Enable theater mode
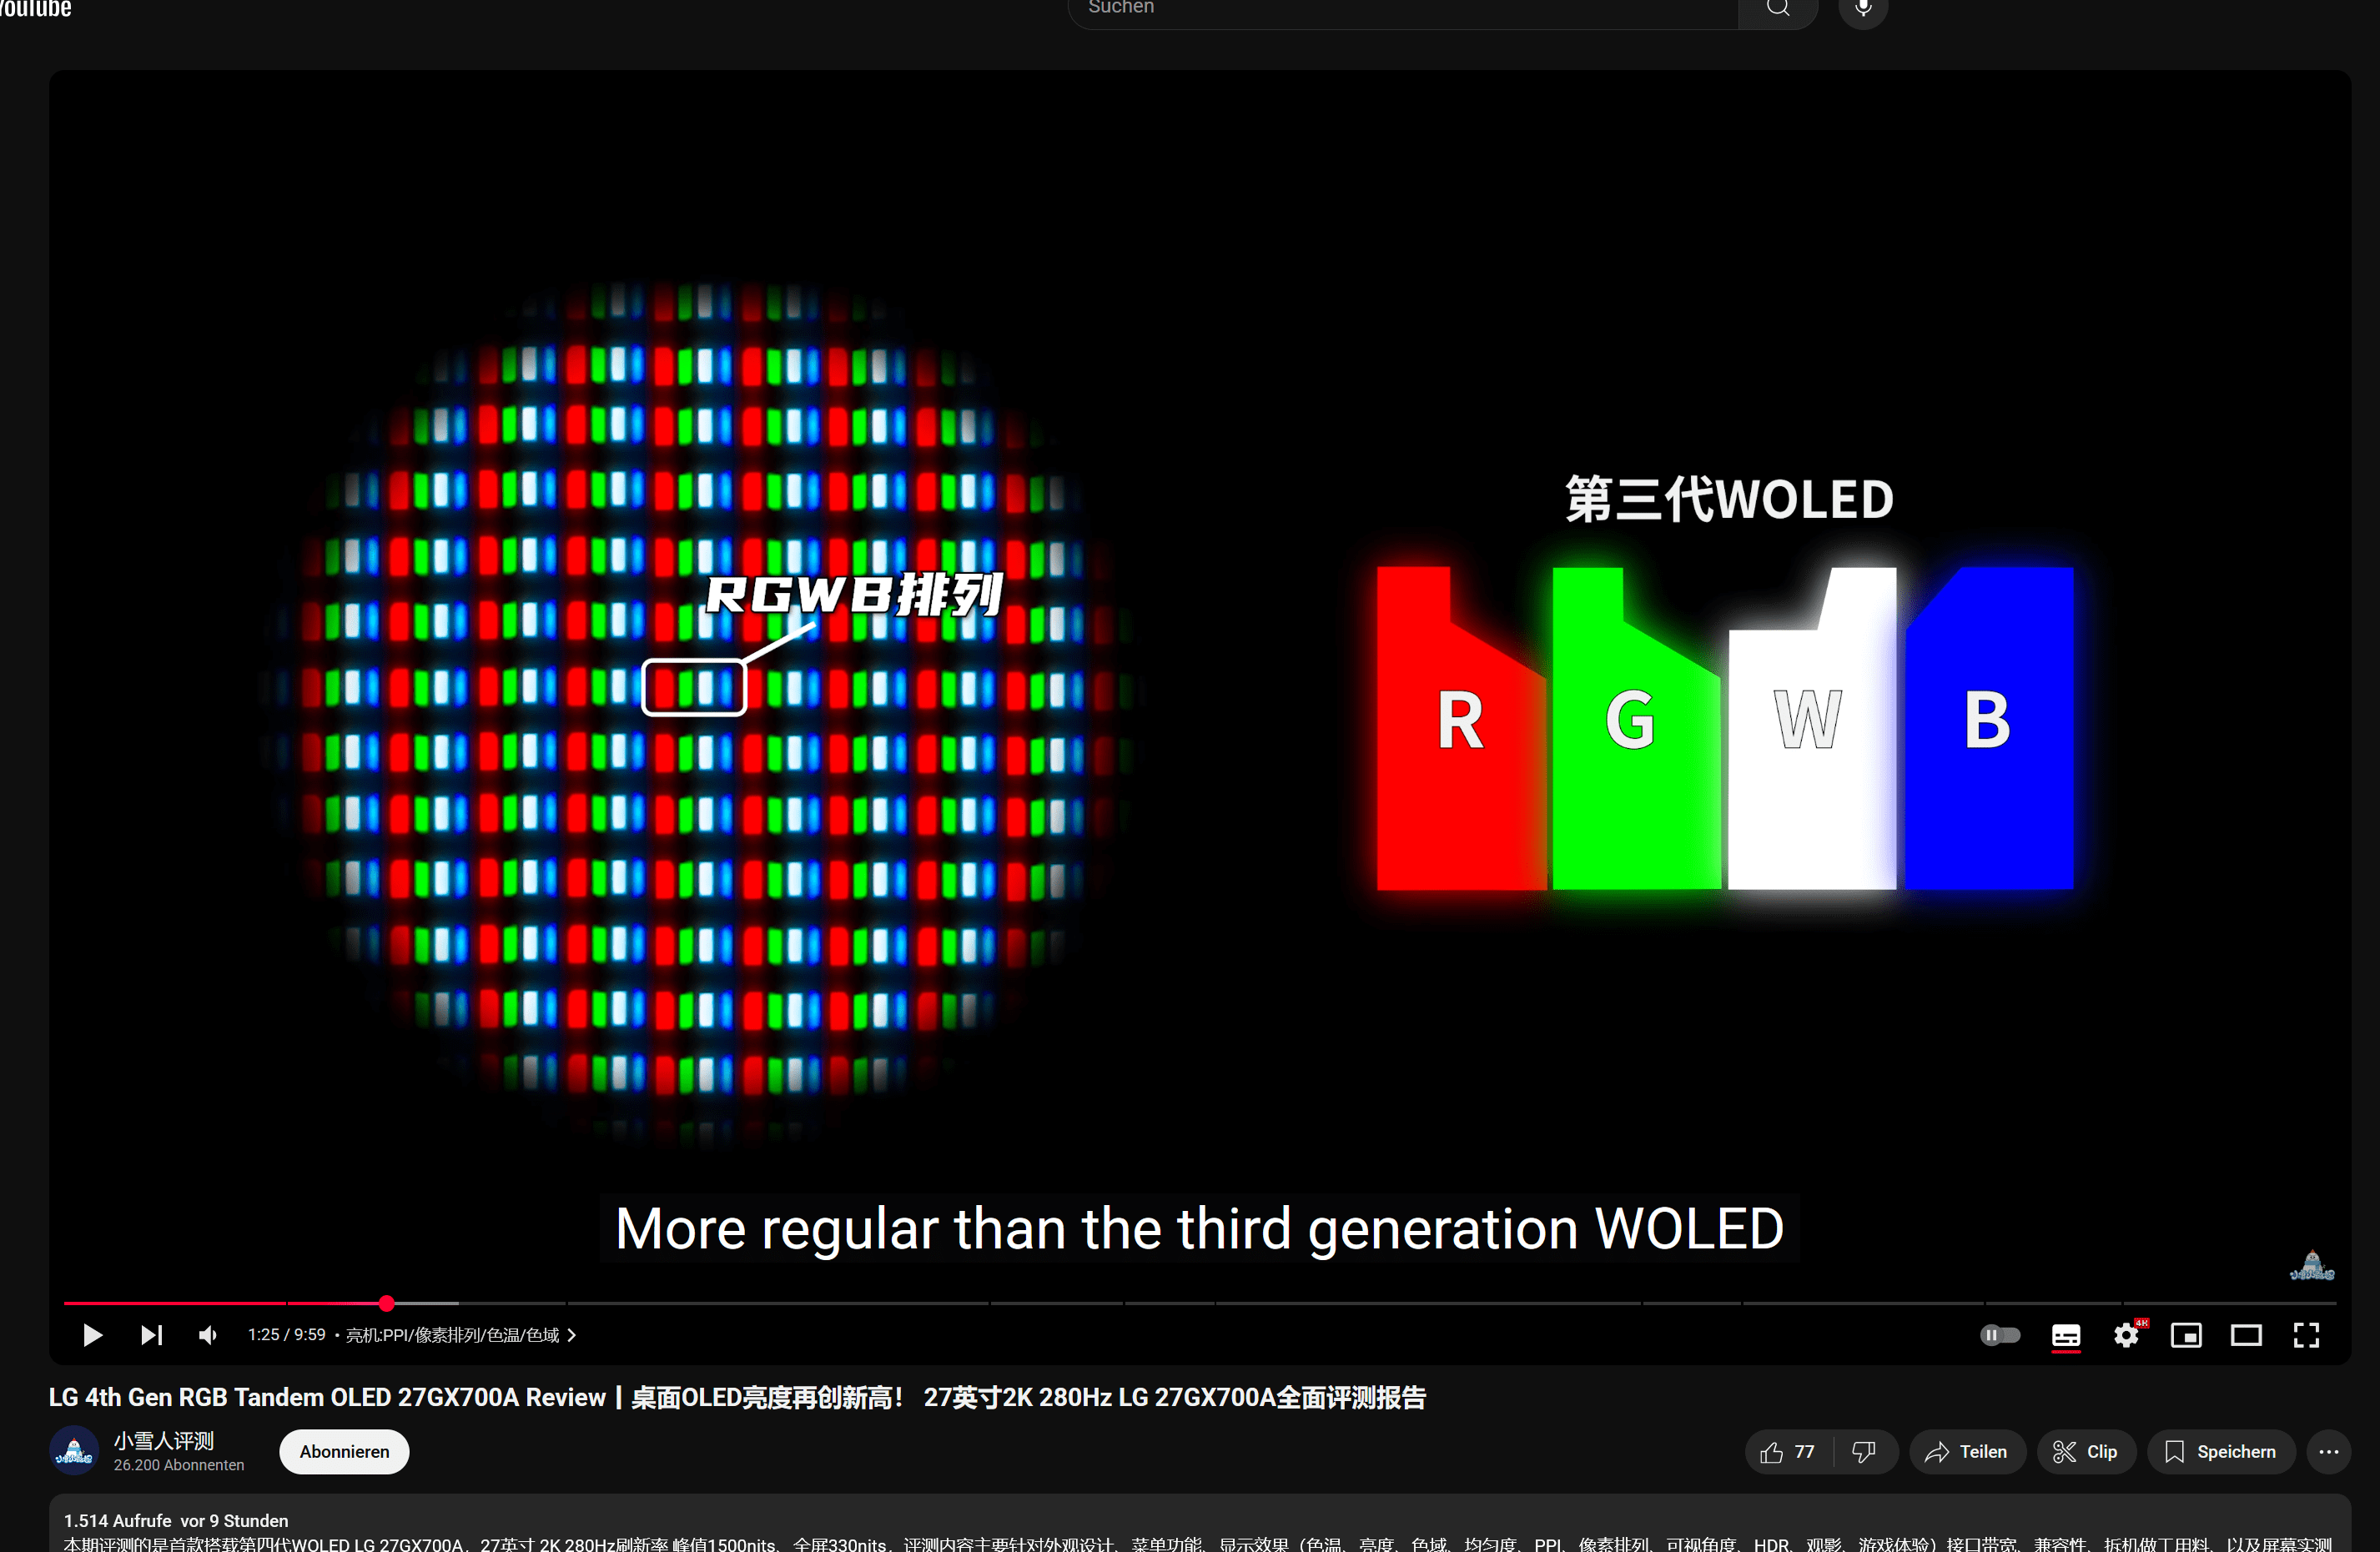Image resolution: width=2380 pixels, height=1552 pixels. coord(2246,1335)
